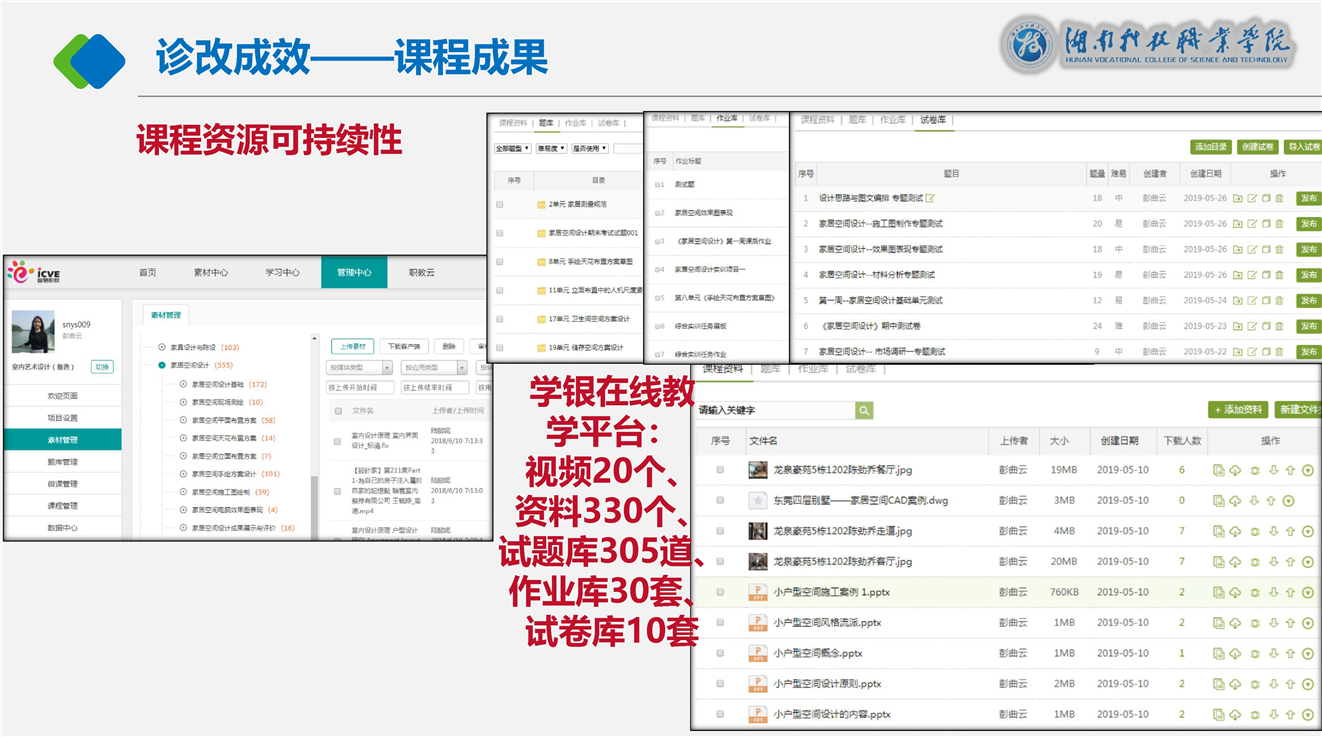Open 题库管理 in the left sidebar

tap(62, 462)
